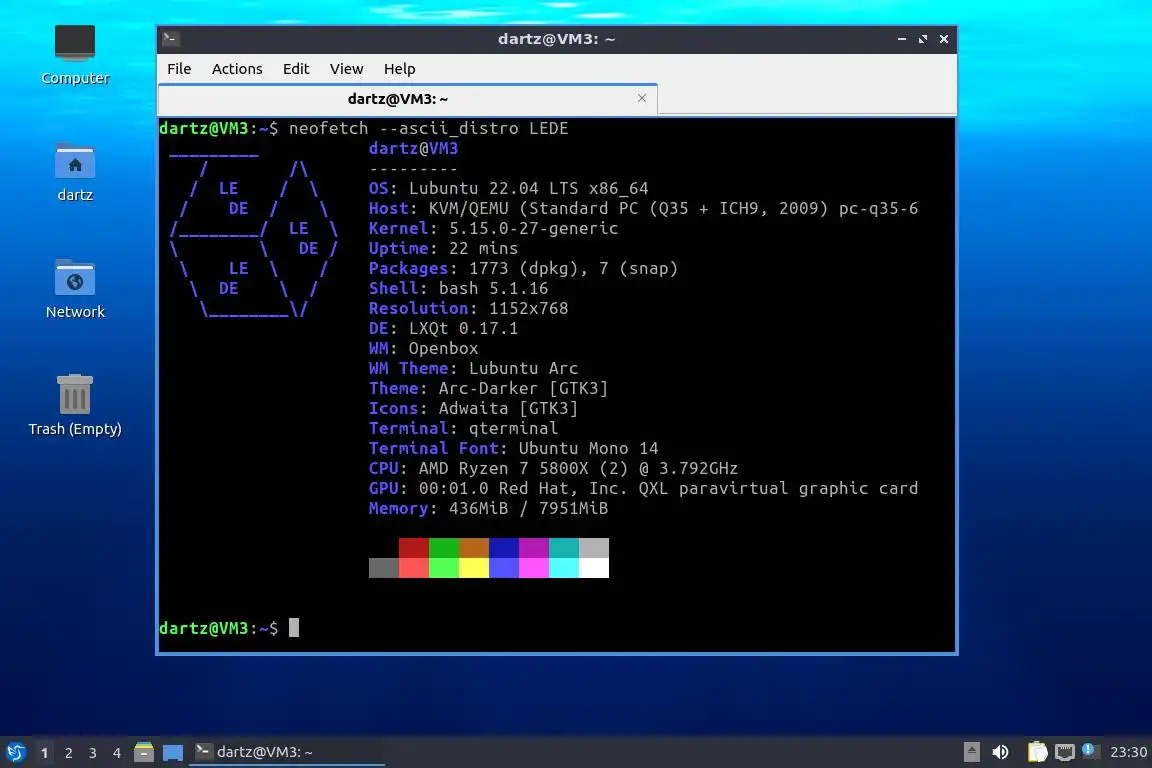Click the 'Kernel: 5.15.0-27-generic' line
Screen dimensions: 1152x768
click(493, 229)
